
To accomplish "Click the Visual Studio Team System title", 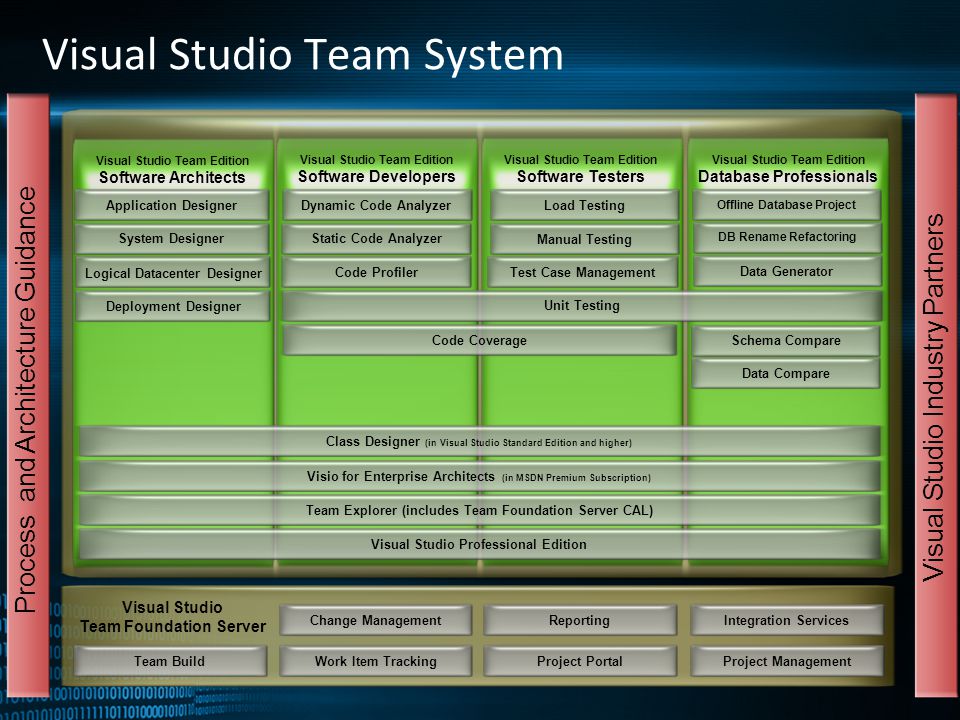I will [303, 54].
